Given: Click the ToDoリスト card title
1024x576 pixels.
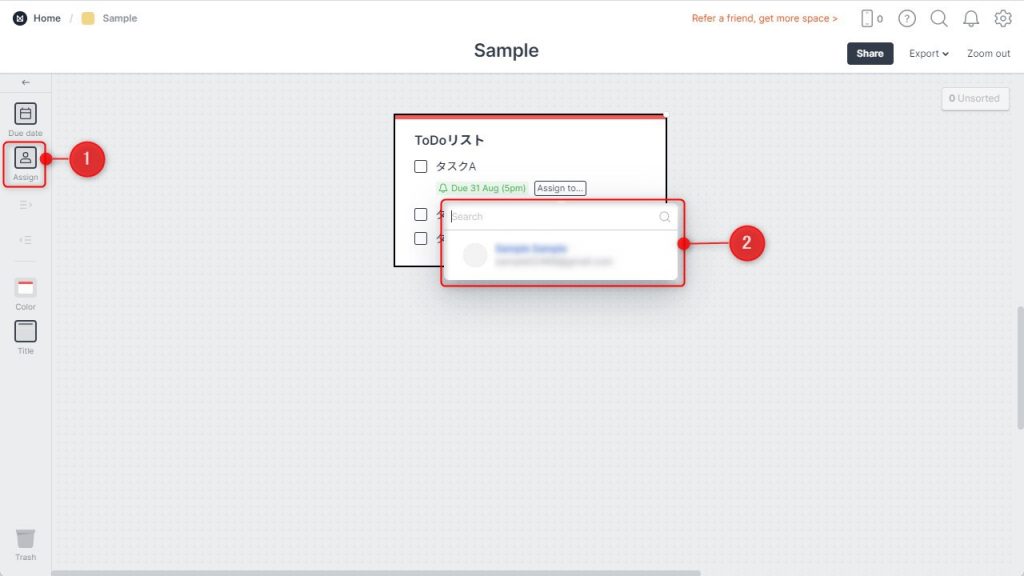Looking at the screenshot, I should pyautogui.click(x=449, y=140).
